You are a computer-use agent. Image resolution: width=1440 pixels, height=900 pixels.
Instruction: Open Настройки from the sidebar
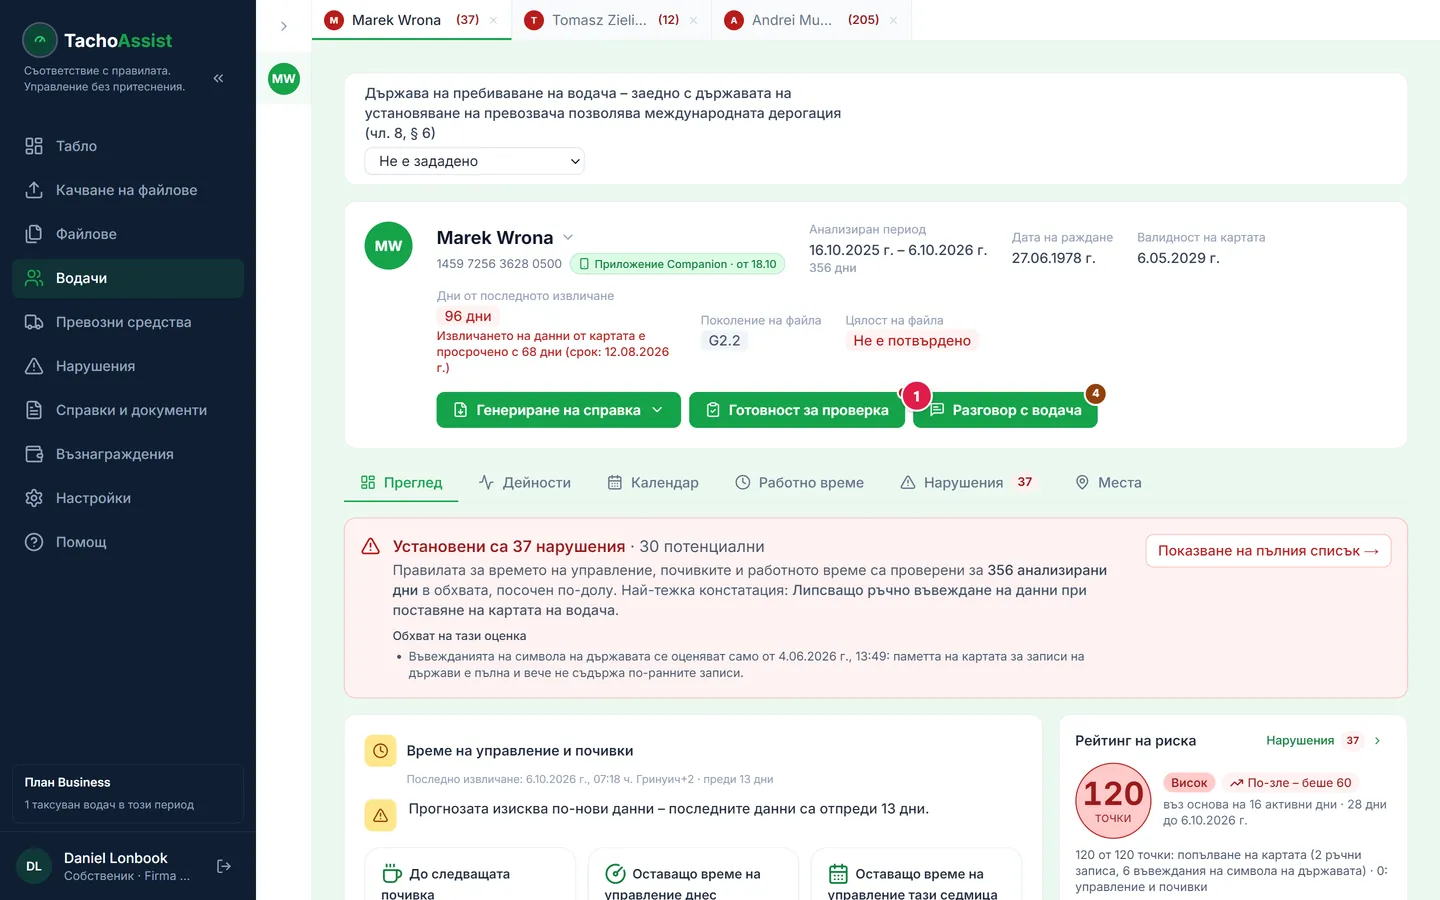point(128,498)
